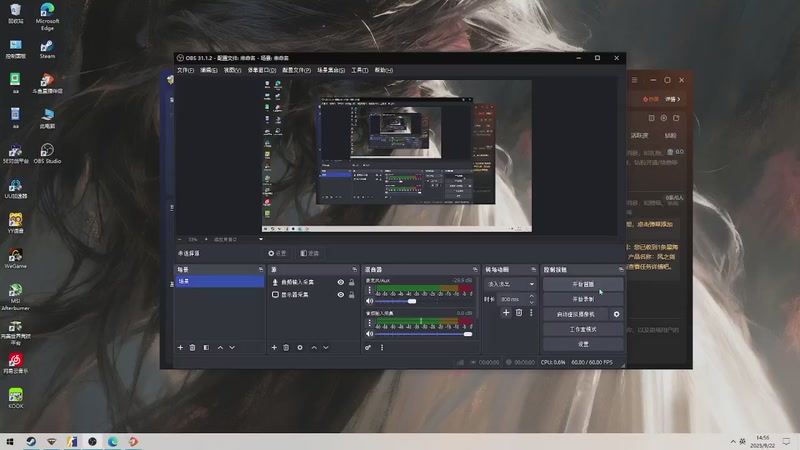The width and height of the screenshot is (800, 450).
Task: Open the 停靠窗口(D) menu
Action: [262, 70]
